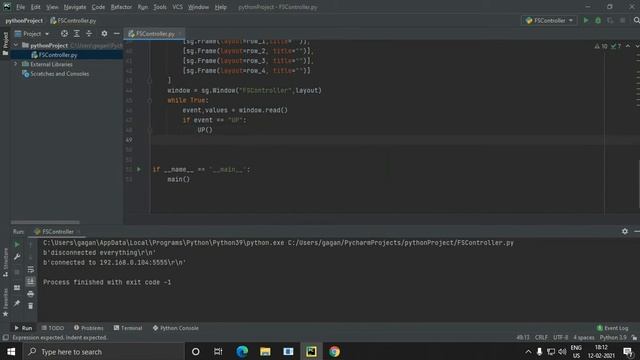Toggle the Project side tool window tab
This screenshot has width=640, height=360.
pyautogui.click(x=5, y=44)
